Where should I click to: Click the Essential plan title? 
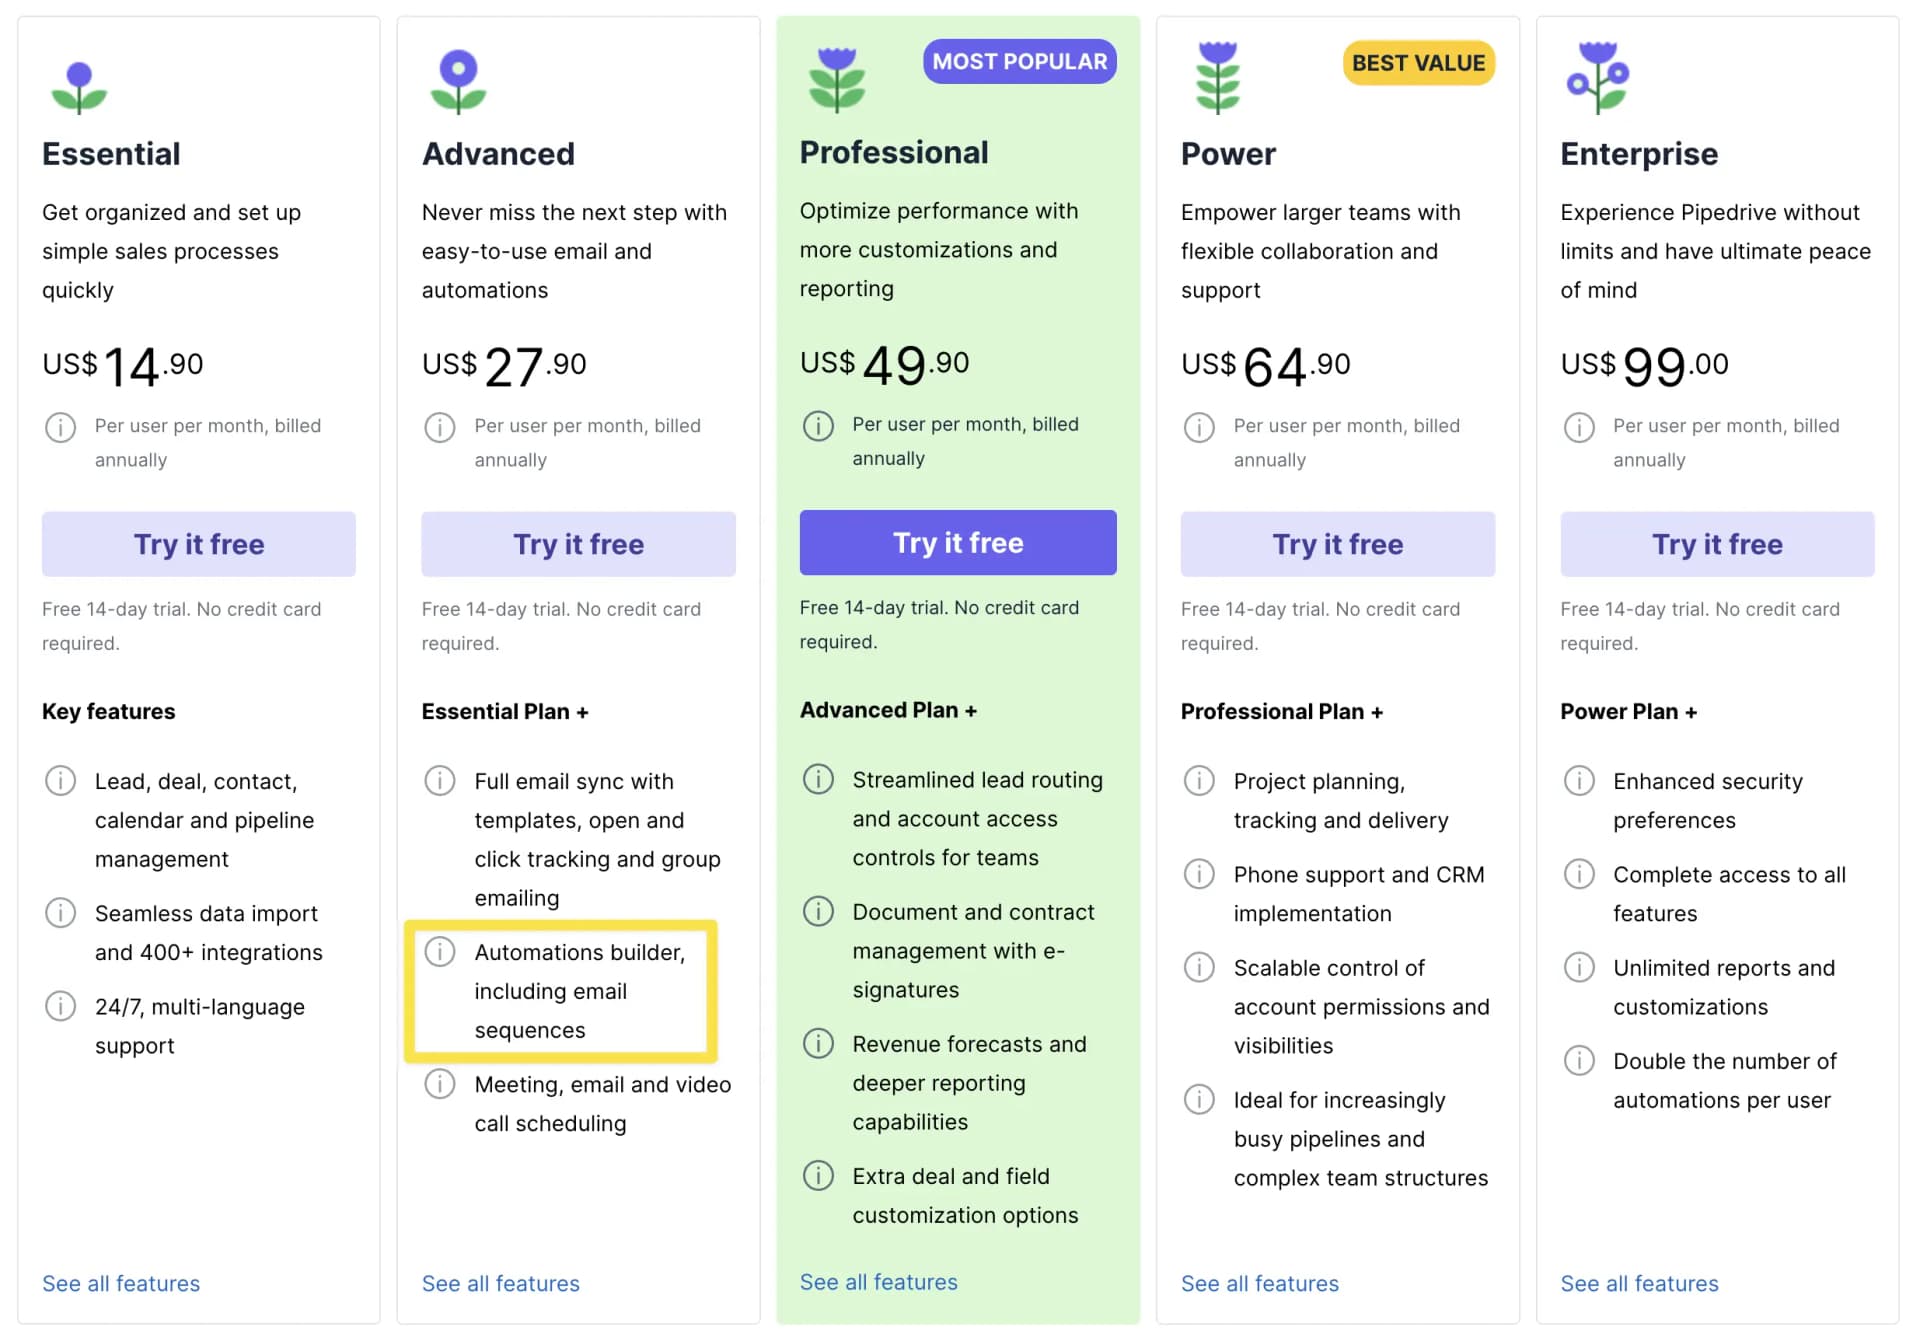pyautogui.click(x=111, y=154)
